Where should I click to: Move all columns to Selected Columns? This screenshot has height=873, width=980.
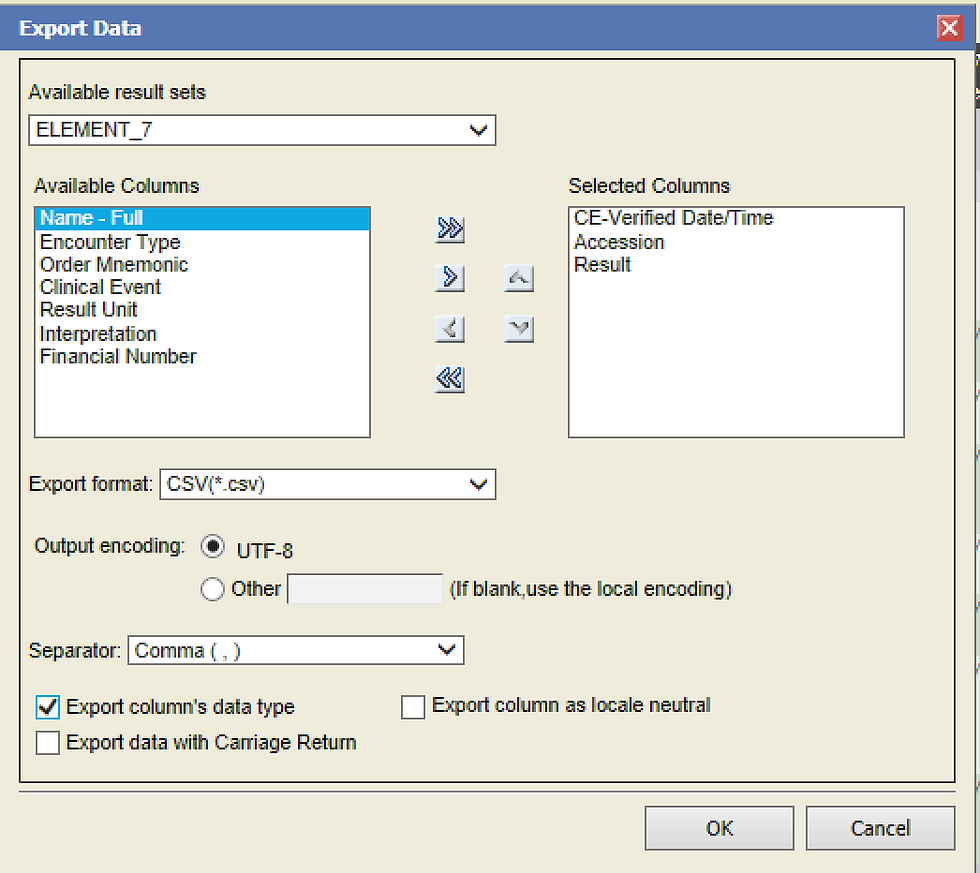coord(449,229)
